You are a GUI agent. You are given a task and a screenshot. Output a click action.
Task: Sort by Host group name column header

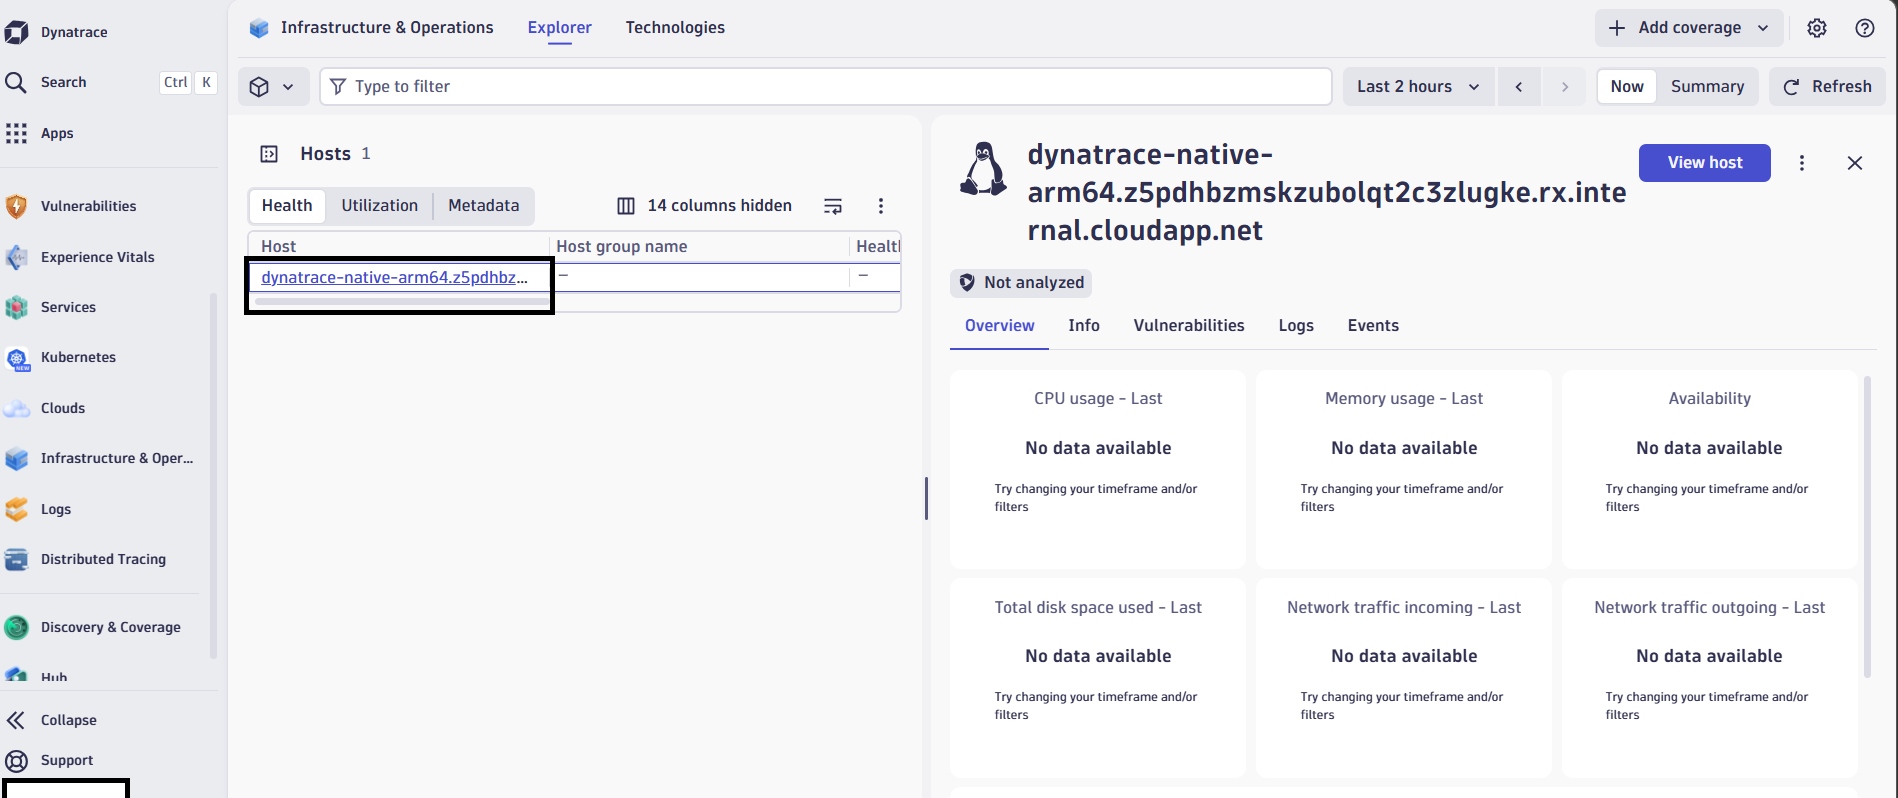621,246
